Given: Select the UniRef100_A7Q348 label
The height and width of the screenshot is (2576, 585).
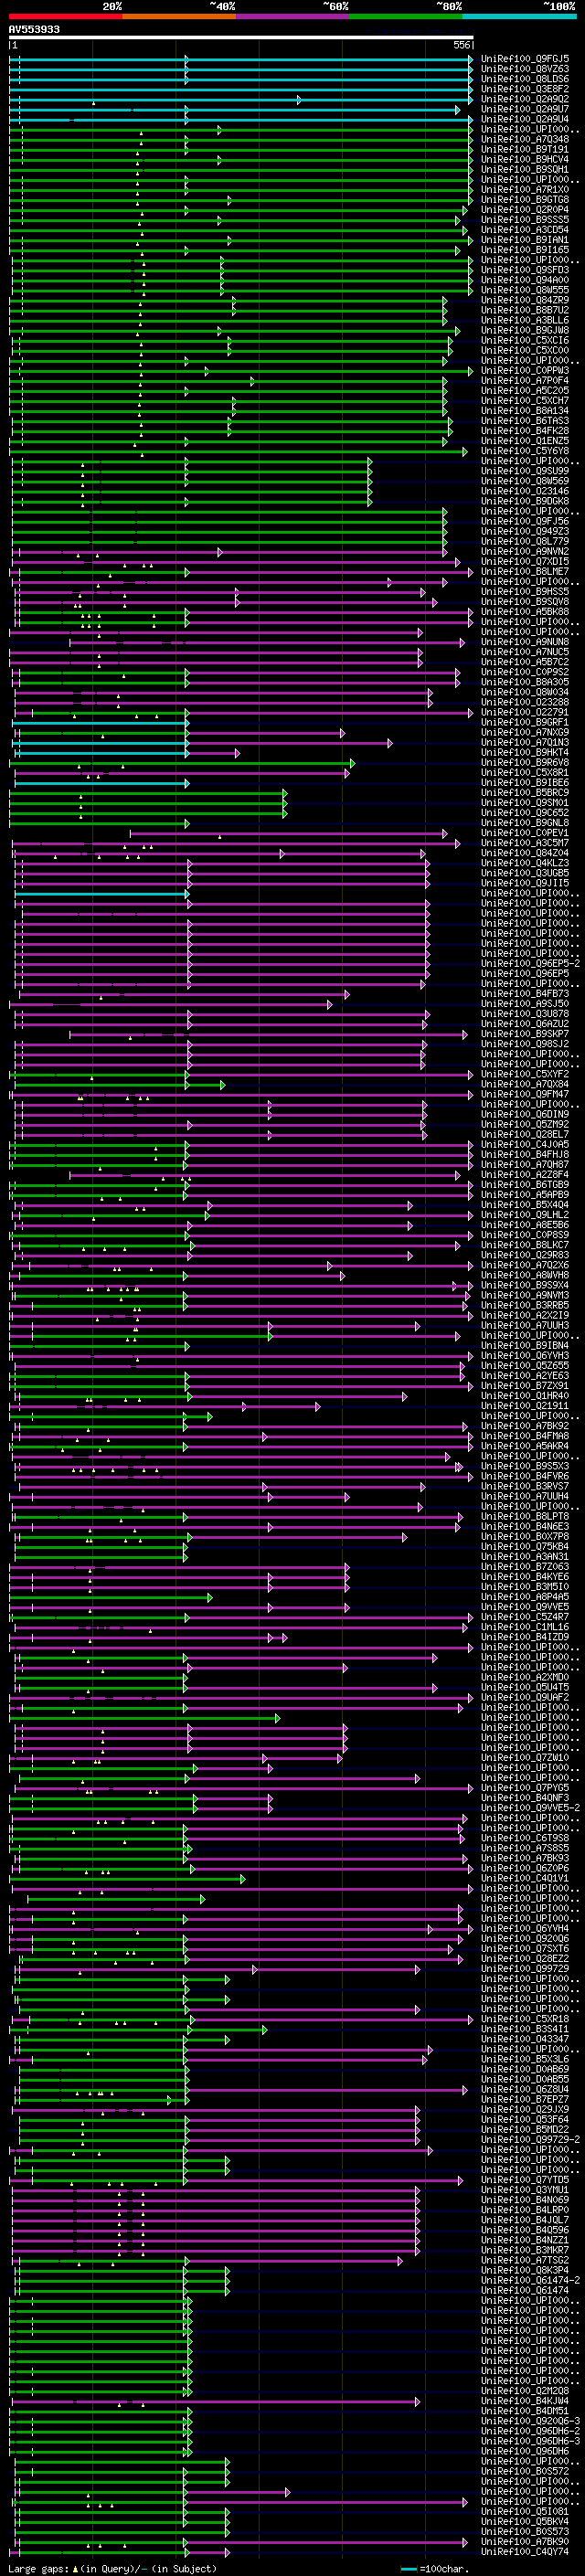Looking at the screenshot, I should click(x=524, y=140).
